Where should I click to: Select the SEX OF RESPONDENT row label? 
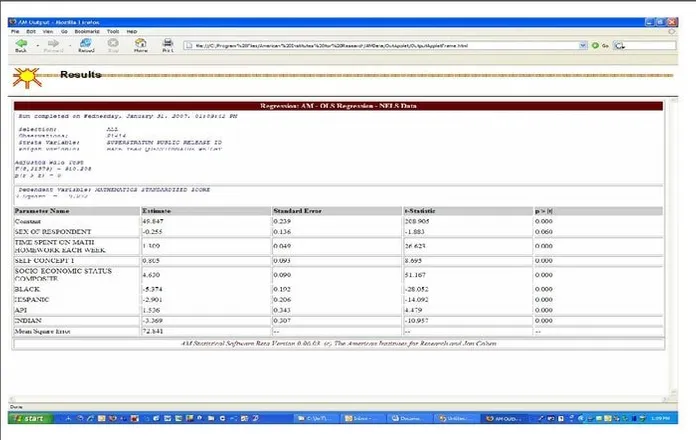coord(52,232)
